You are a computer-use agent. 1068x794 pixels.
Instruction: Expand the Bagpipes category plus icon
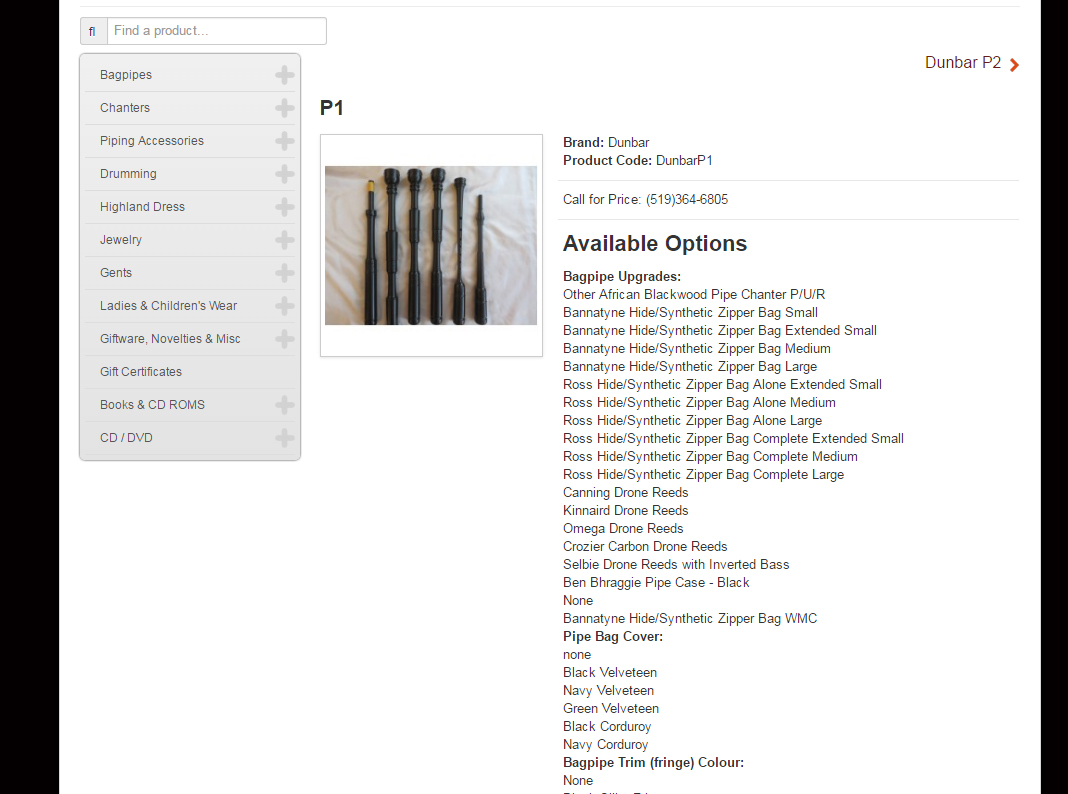click(285, 75)
